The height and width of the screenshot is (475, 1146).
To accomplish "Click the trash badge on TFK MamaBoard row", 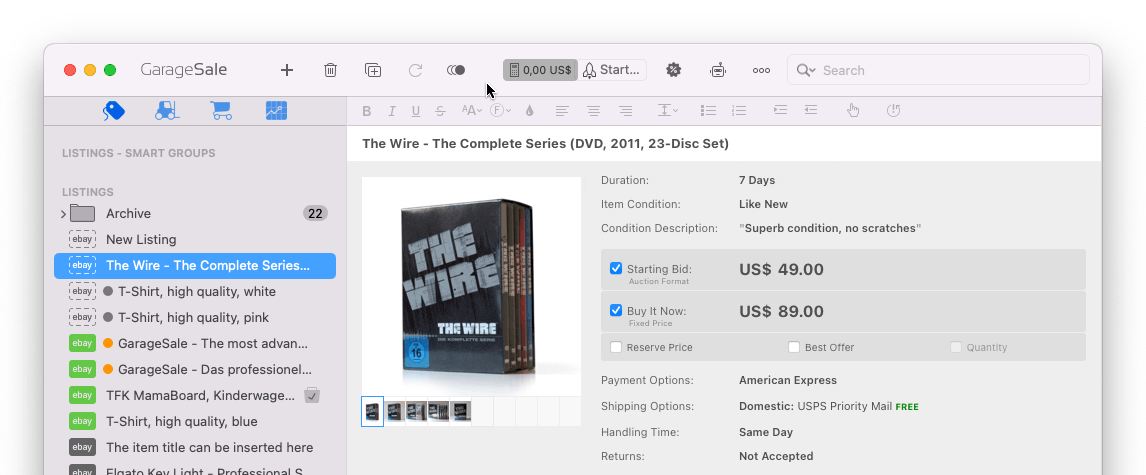I will [x=312, y=395].
